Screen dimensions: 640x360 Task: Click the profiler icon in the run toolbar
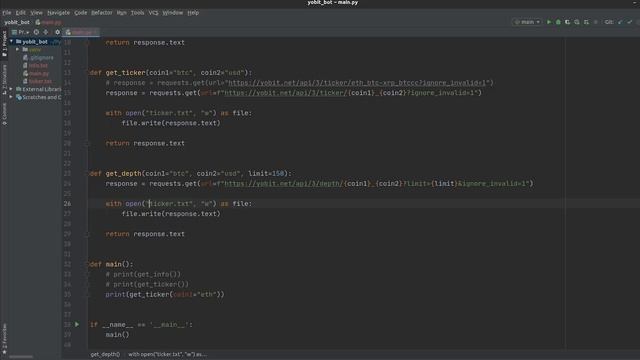point(577,22)
